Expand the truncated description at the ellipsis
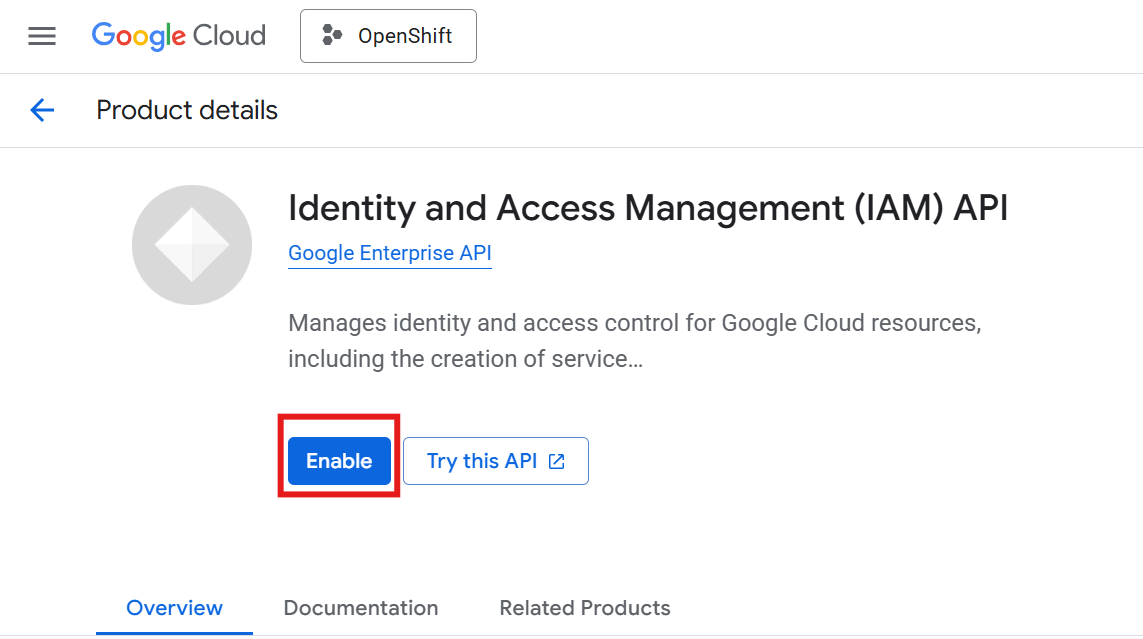The width and height of the screenshot is (1143, 639). tap(633, 359)
